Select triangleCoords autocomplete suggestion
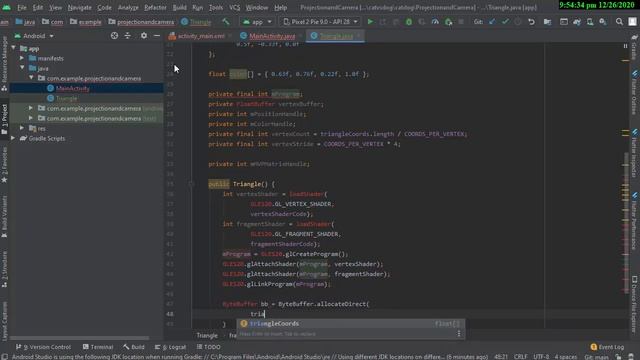Viewport: 640px width, 360px height. pyautogui.click(x=350, y=324)
